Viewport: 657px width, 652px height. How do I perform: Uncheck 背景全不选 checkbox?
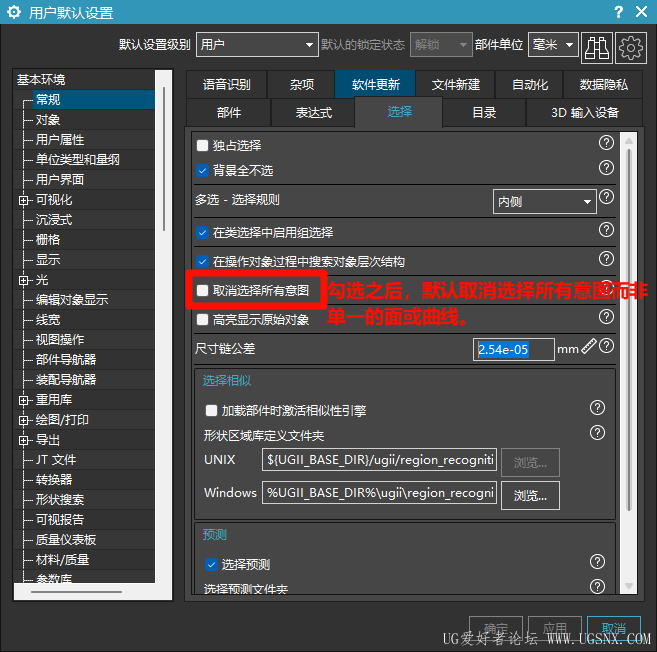coord(202,171)
